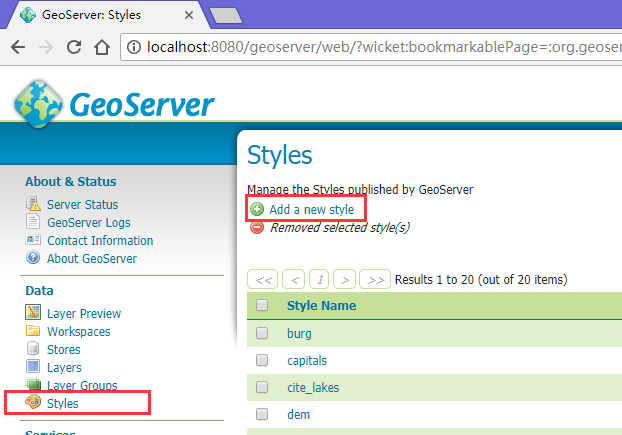The height and width of the screenshot is (435, 622).
Task: Click the browser forward arrow
Action: tap(46, 47)
